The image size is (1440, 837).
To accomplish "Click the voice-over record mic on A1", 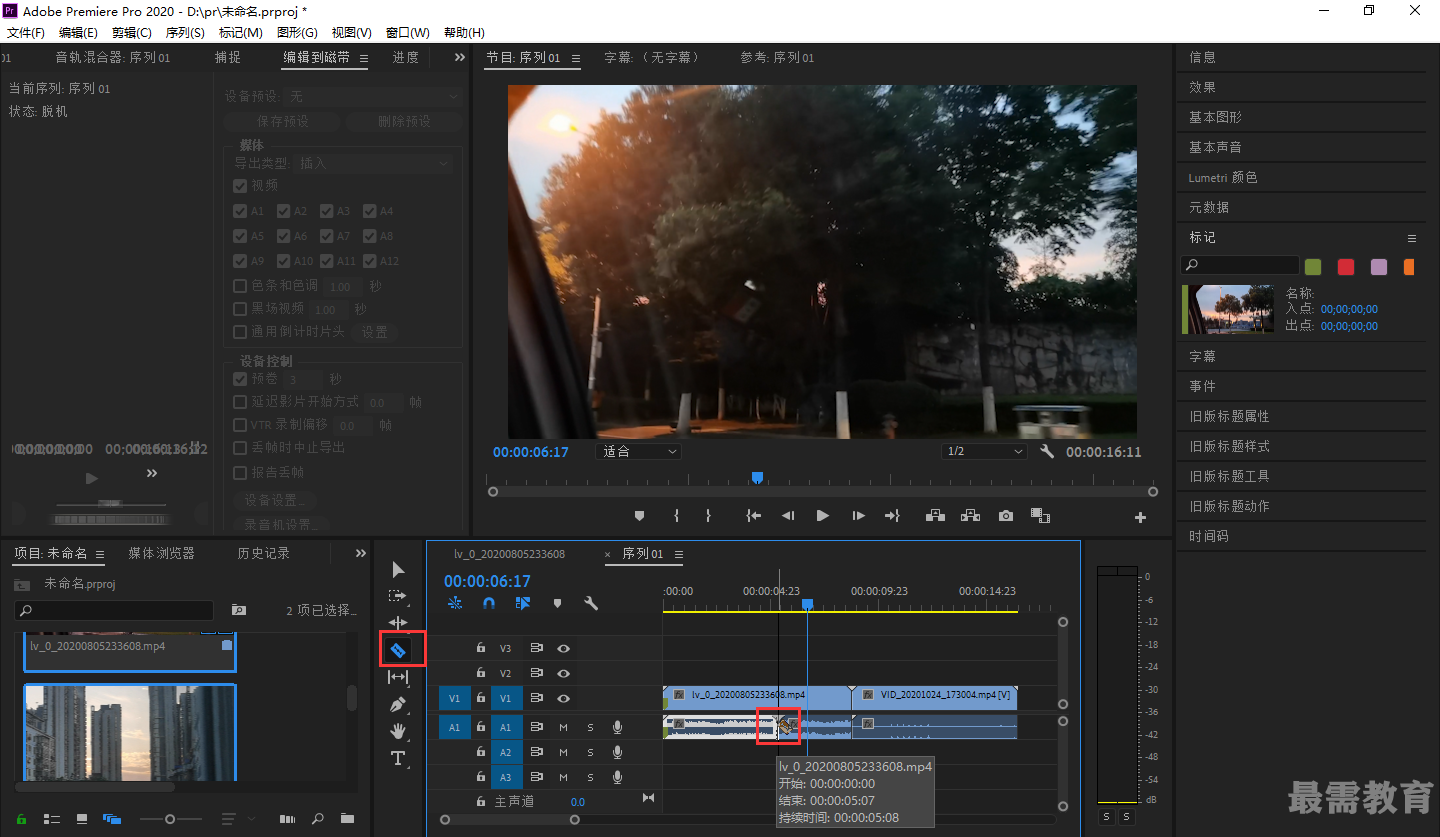I will [x=617, y=727].
